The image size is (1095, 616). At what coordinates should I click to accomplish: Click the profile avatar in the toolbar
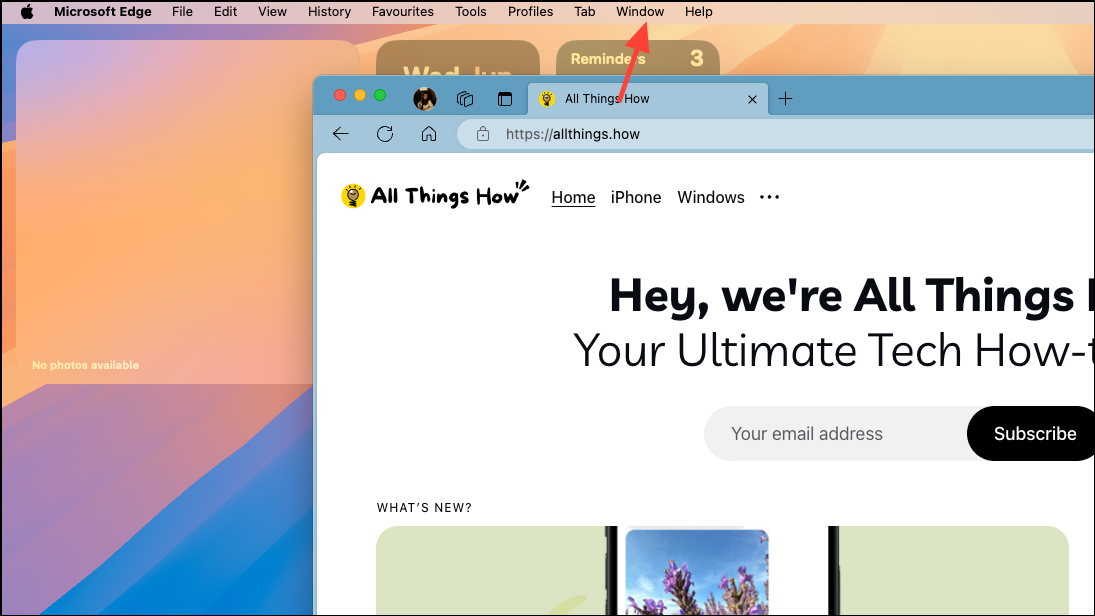(424, 98)
